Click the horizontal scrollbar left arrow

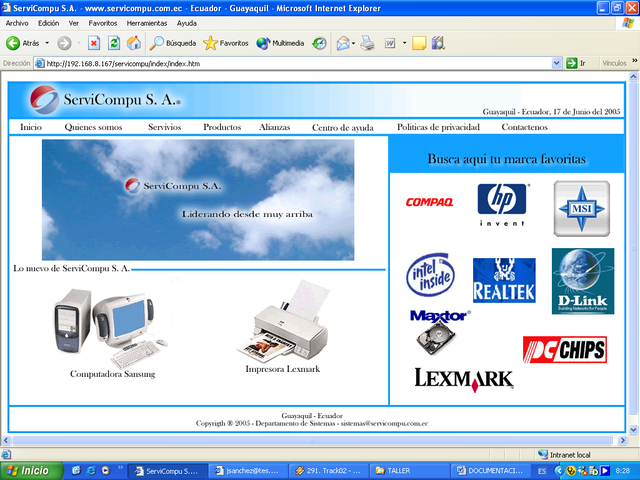[x=6, y=440]
